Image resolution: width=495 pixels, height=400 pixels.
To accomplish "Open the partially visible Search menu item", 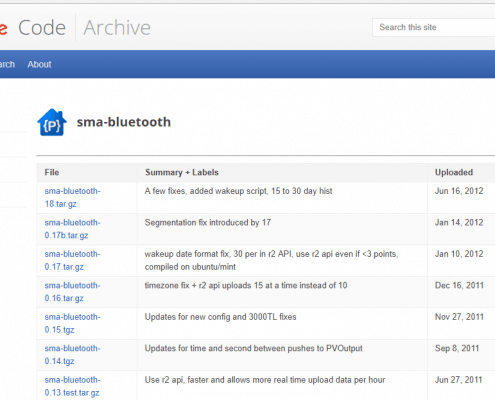I will 7,64.
